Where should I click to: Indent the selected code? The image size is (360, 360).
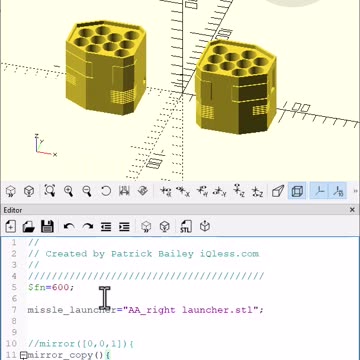click(x=124, y=227)
